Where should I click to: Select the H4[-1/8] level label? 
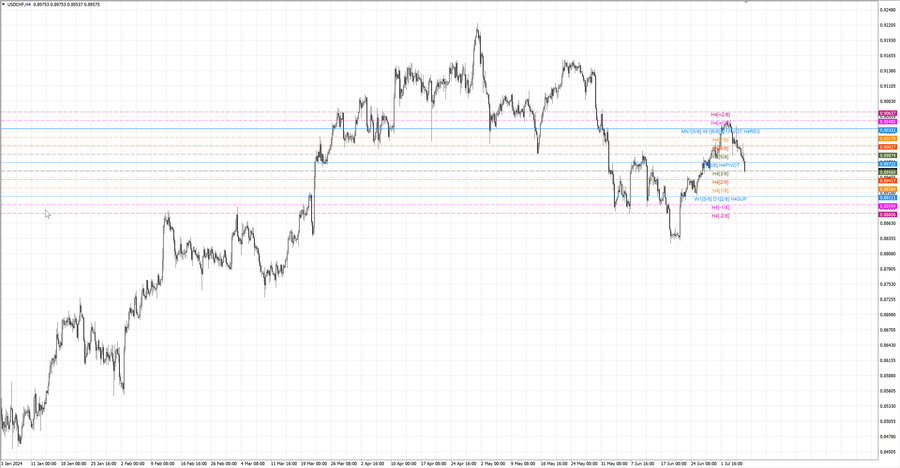coord(720,207)
